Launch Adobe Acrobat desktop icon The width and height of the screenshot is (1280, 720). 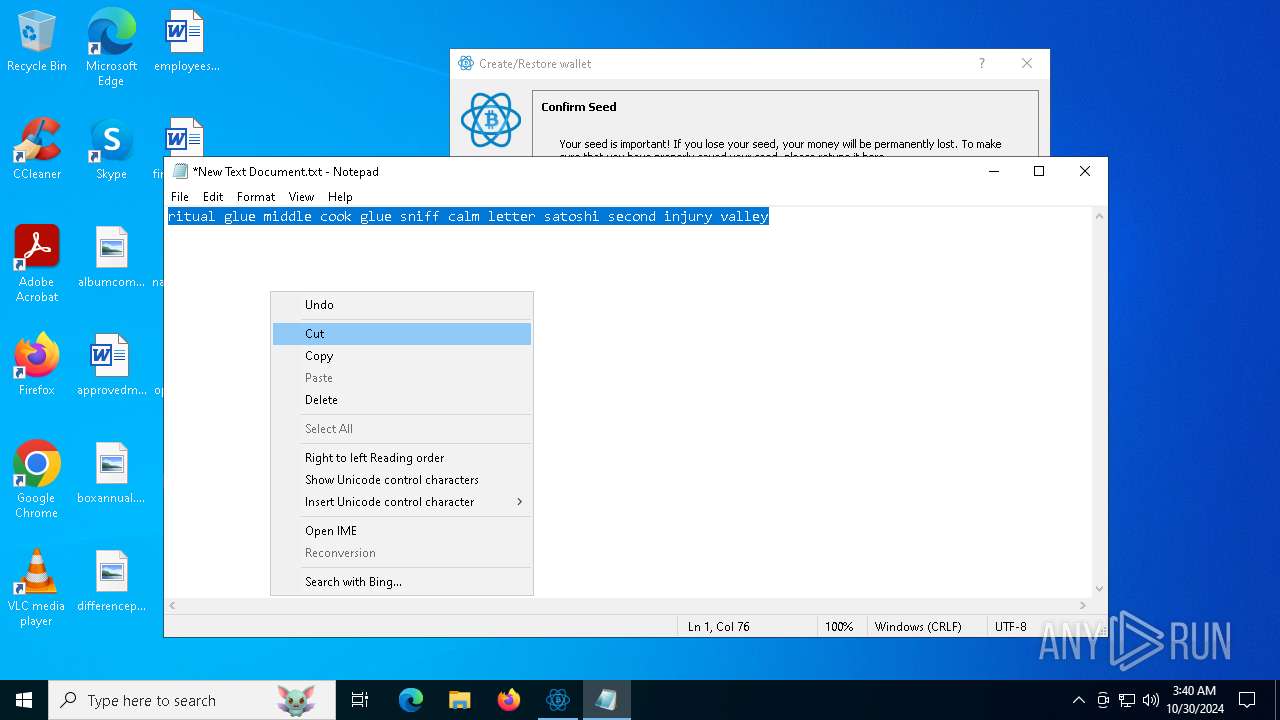tap(37, 263)
